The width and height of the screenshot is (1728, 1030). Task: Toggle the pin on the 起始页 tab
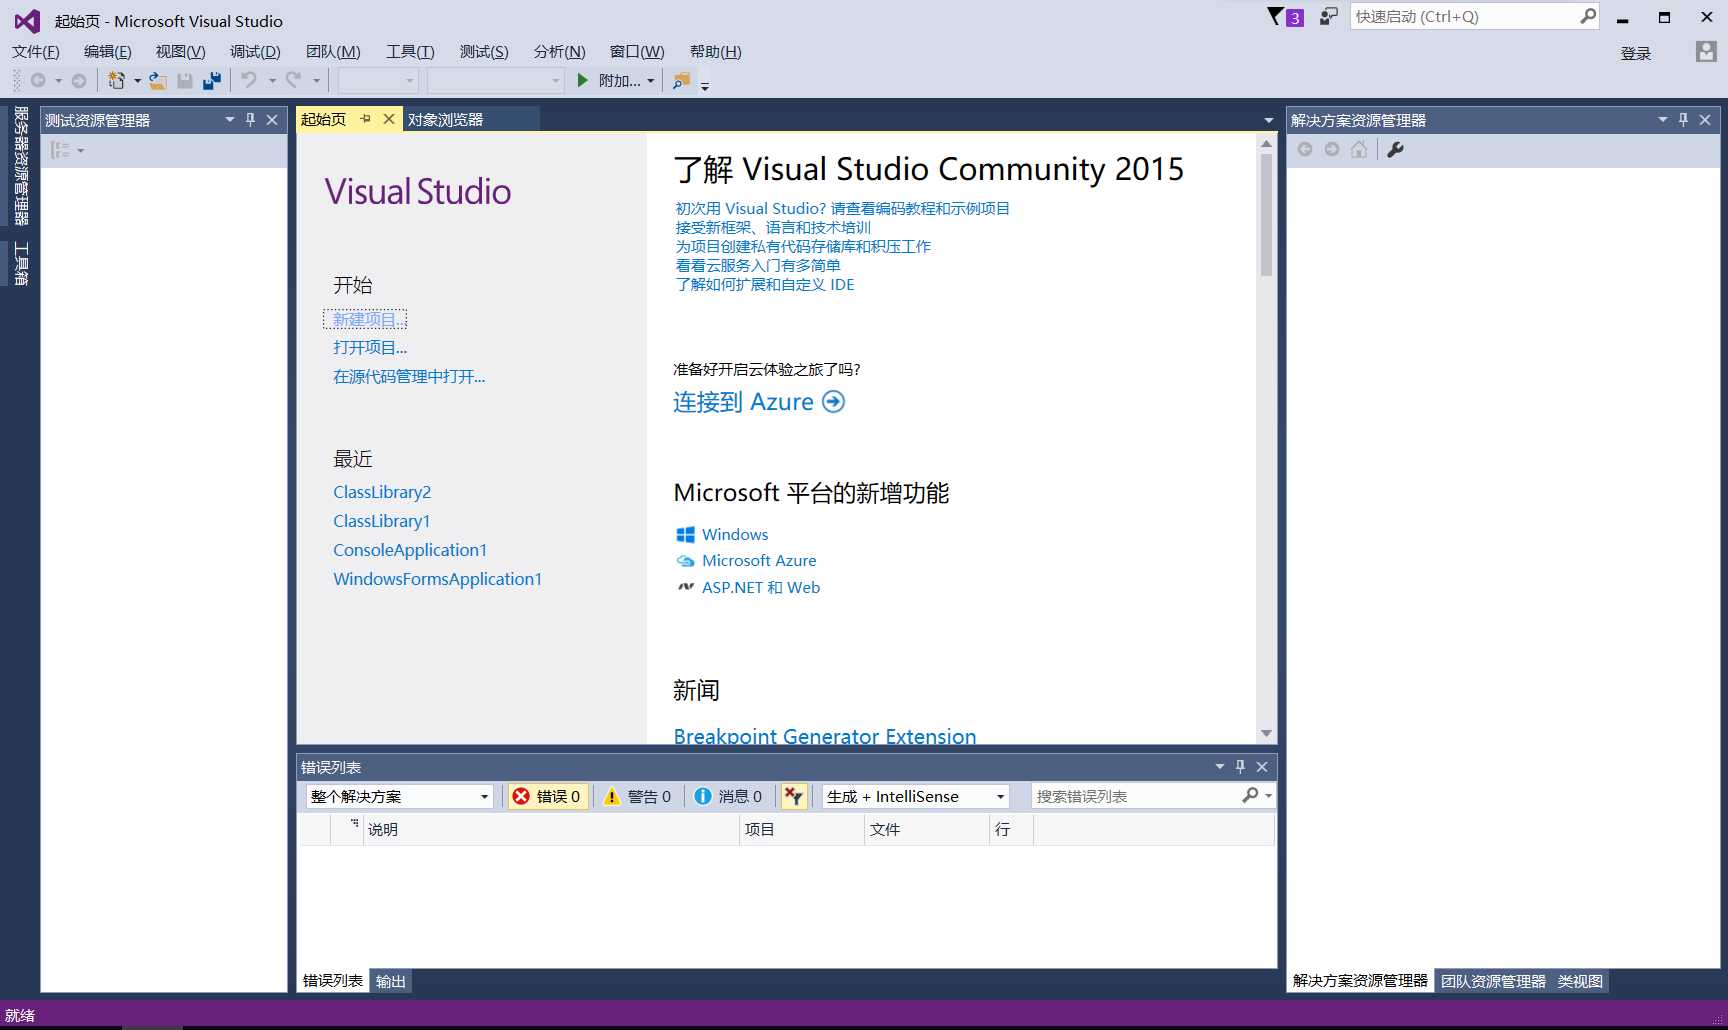pos(366,119)
